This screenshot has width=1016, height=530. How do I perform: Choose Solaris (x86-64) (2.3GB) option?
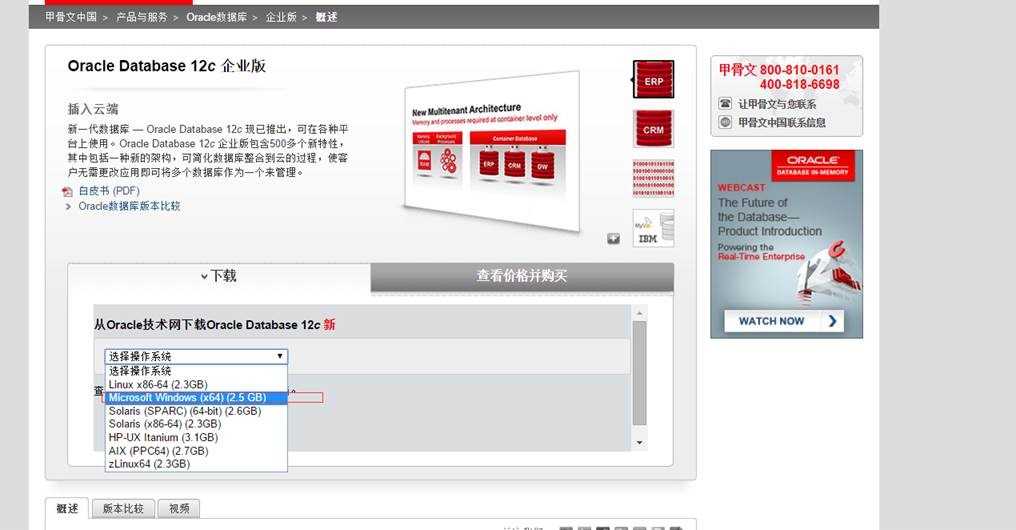[x=196, y=424]
